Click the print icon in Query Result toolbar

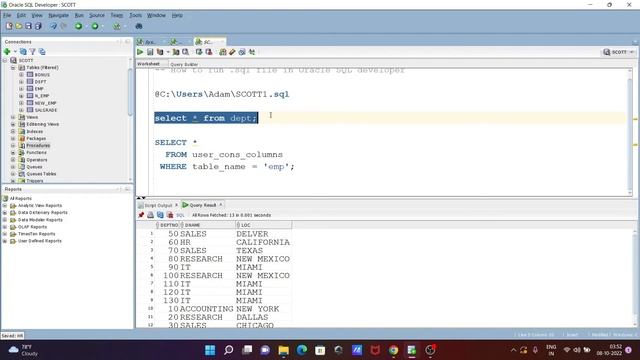(x=151, y=215)
